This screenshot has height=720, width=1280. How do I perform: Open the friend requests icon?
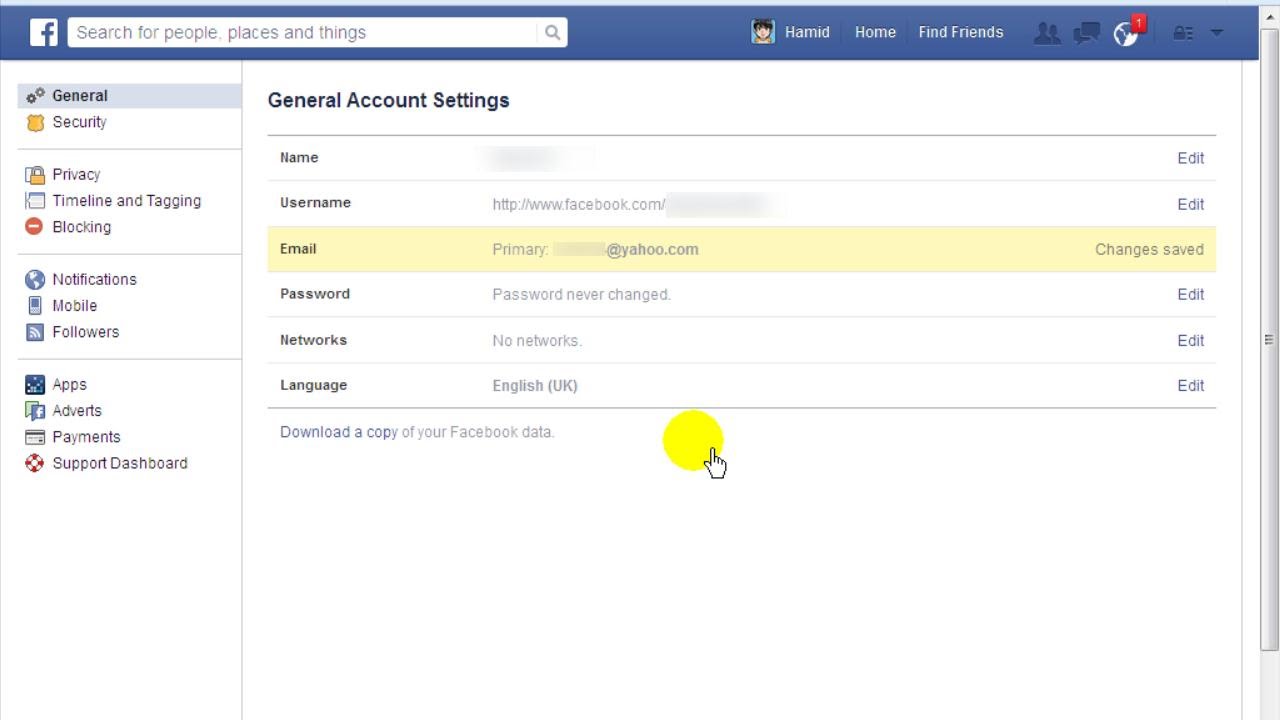click(1047, 33)
